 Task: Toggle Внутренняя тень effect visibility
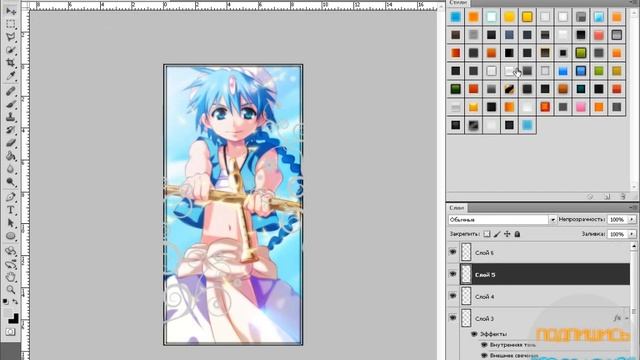click(484, 345)
